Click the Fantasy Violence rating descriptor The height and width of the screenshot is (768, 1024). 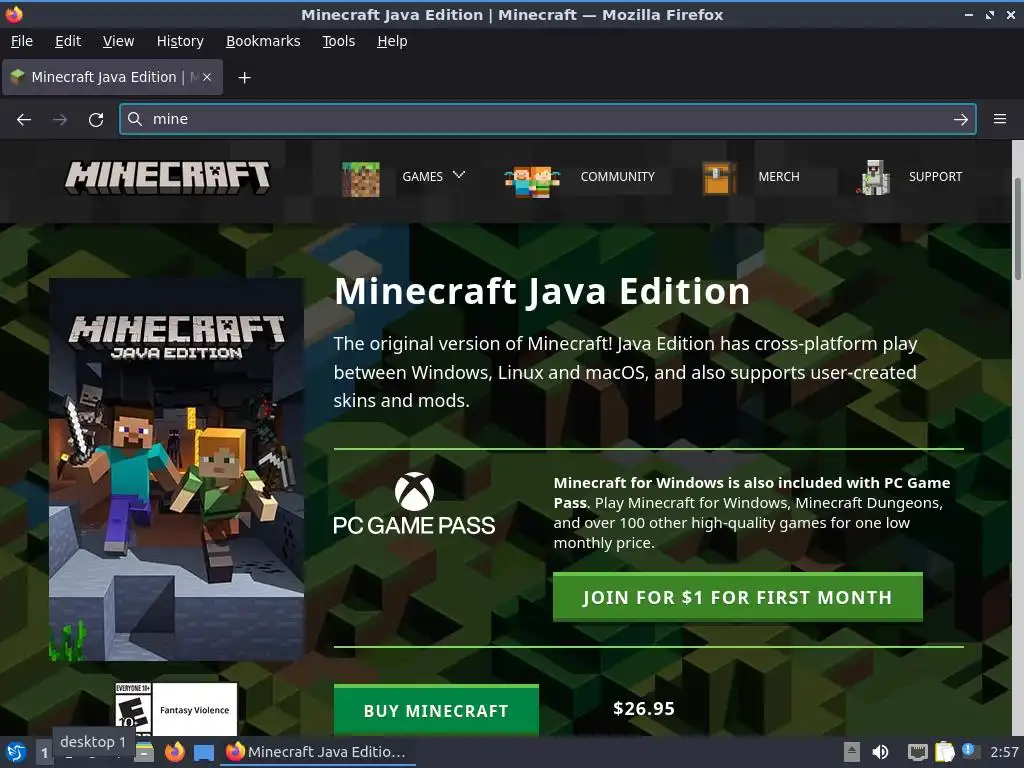(x=195, y=710)
